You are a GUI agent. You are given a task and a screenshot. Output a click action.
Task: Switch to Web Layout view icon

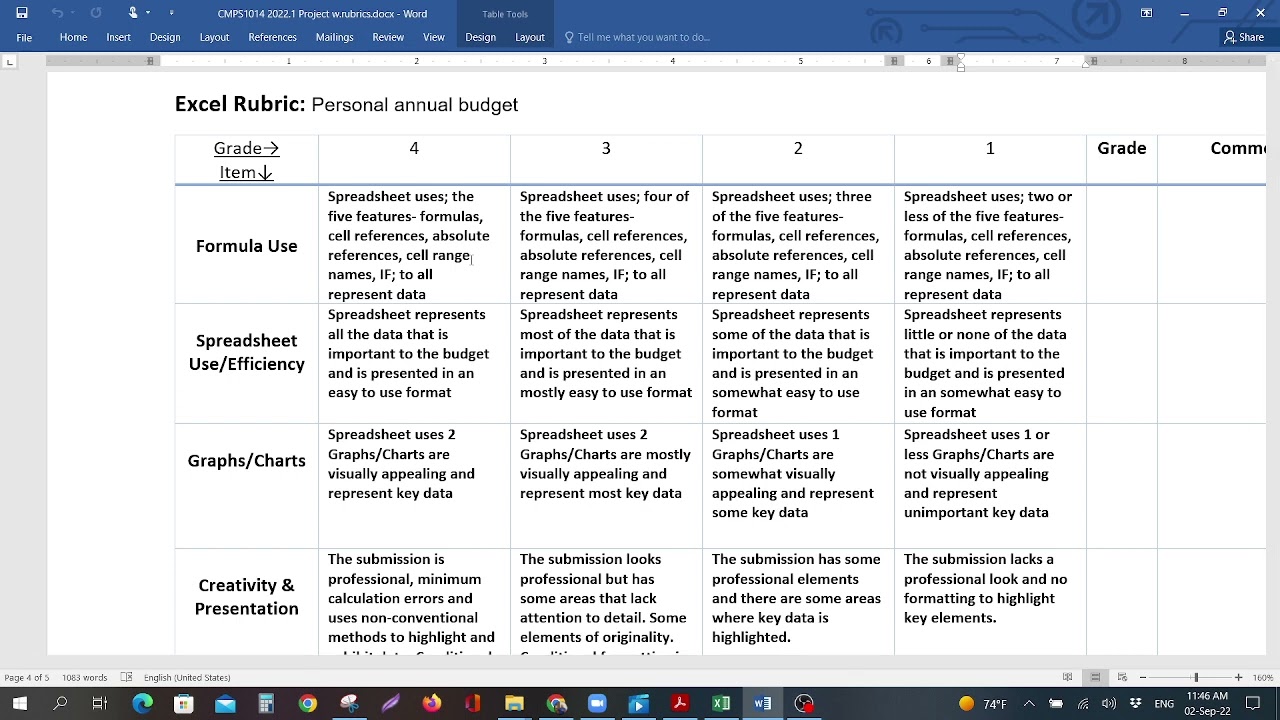tap(1122, 677)
